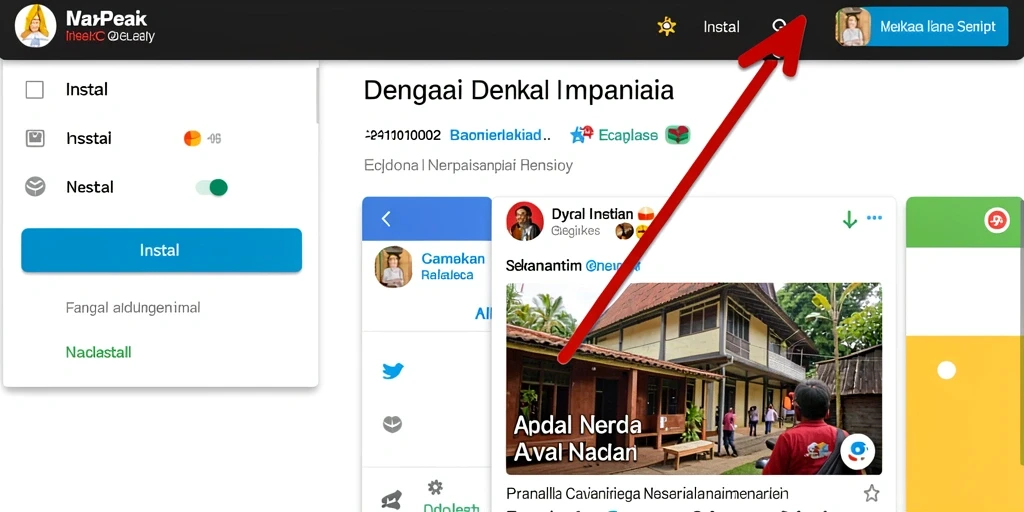Click the search icon in top bar
The width and height of the screenshot is (1024, 512).
pos(778,26)
